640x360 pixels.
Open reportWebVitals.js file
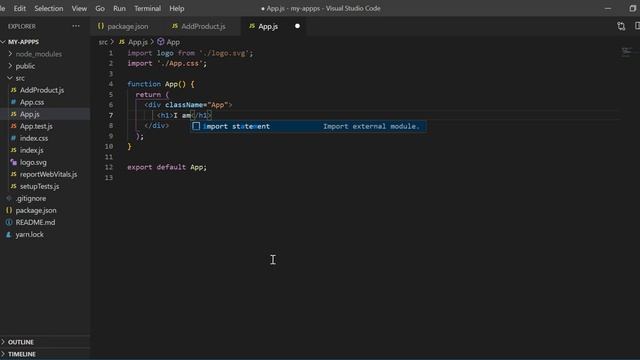coord(48,174)
